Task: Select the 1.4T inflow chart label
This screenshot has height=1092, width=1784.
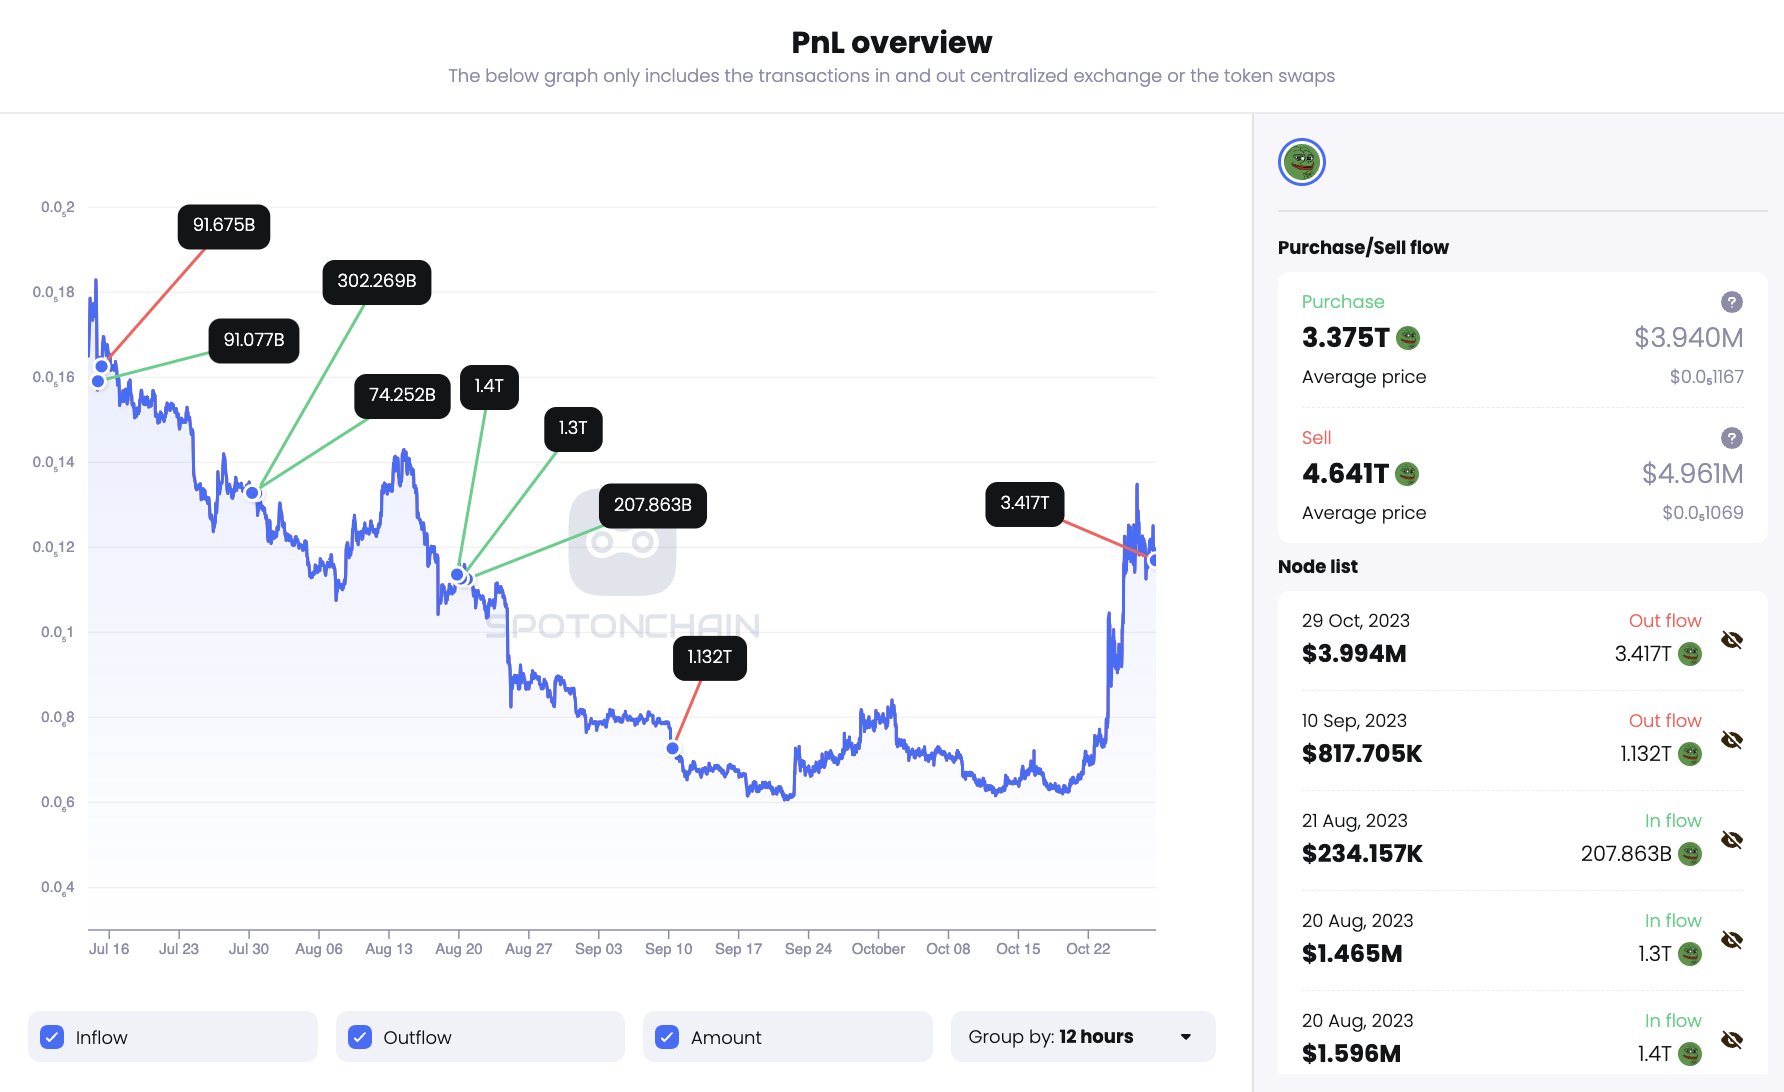Action: [x=488, y=386]
